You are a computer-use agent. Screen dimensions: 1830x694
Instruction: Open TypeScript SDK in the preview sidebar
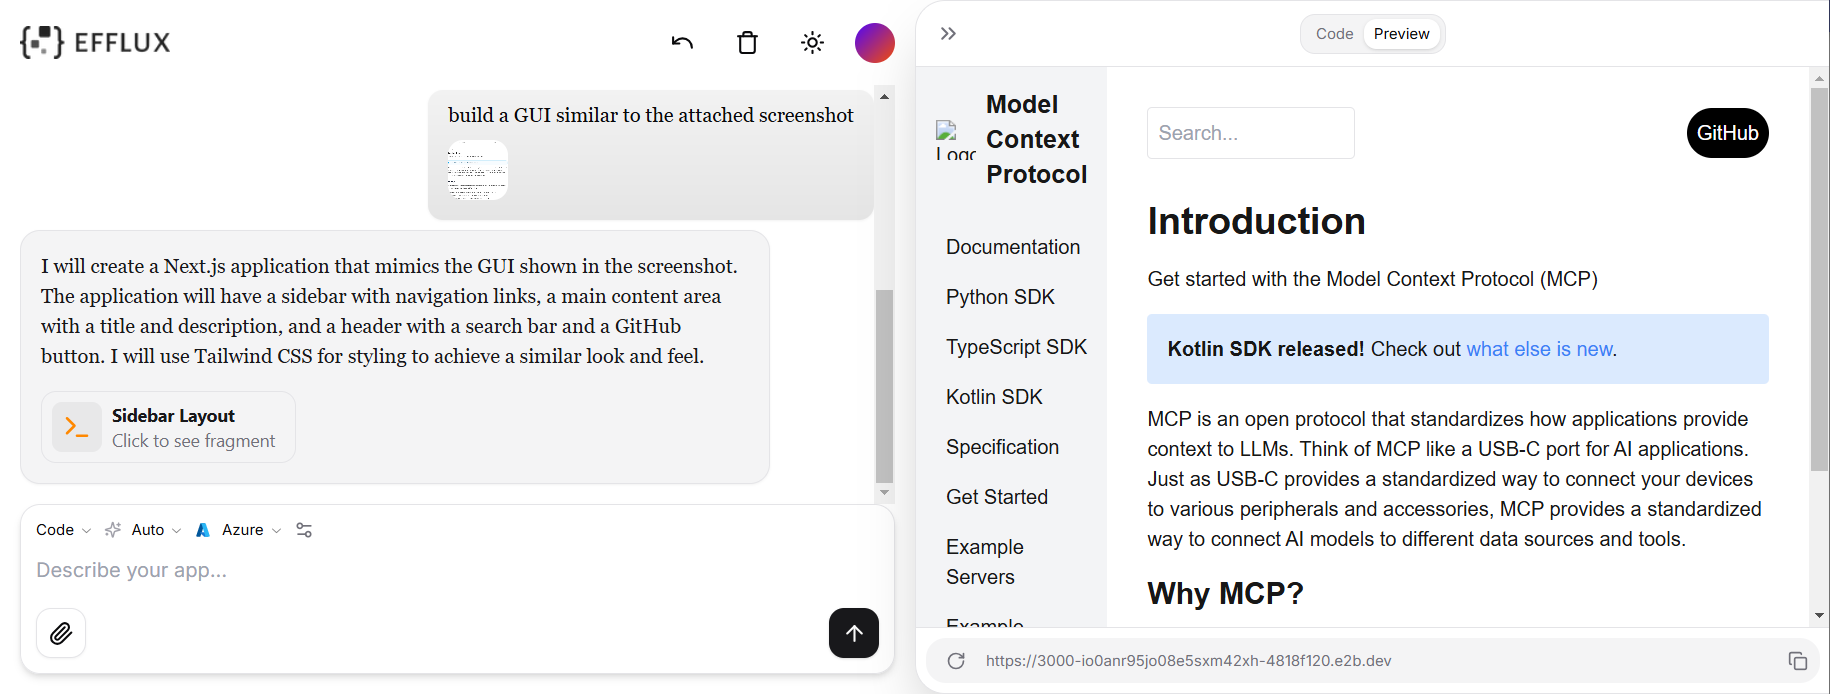[1016, 347]
